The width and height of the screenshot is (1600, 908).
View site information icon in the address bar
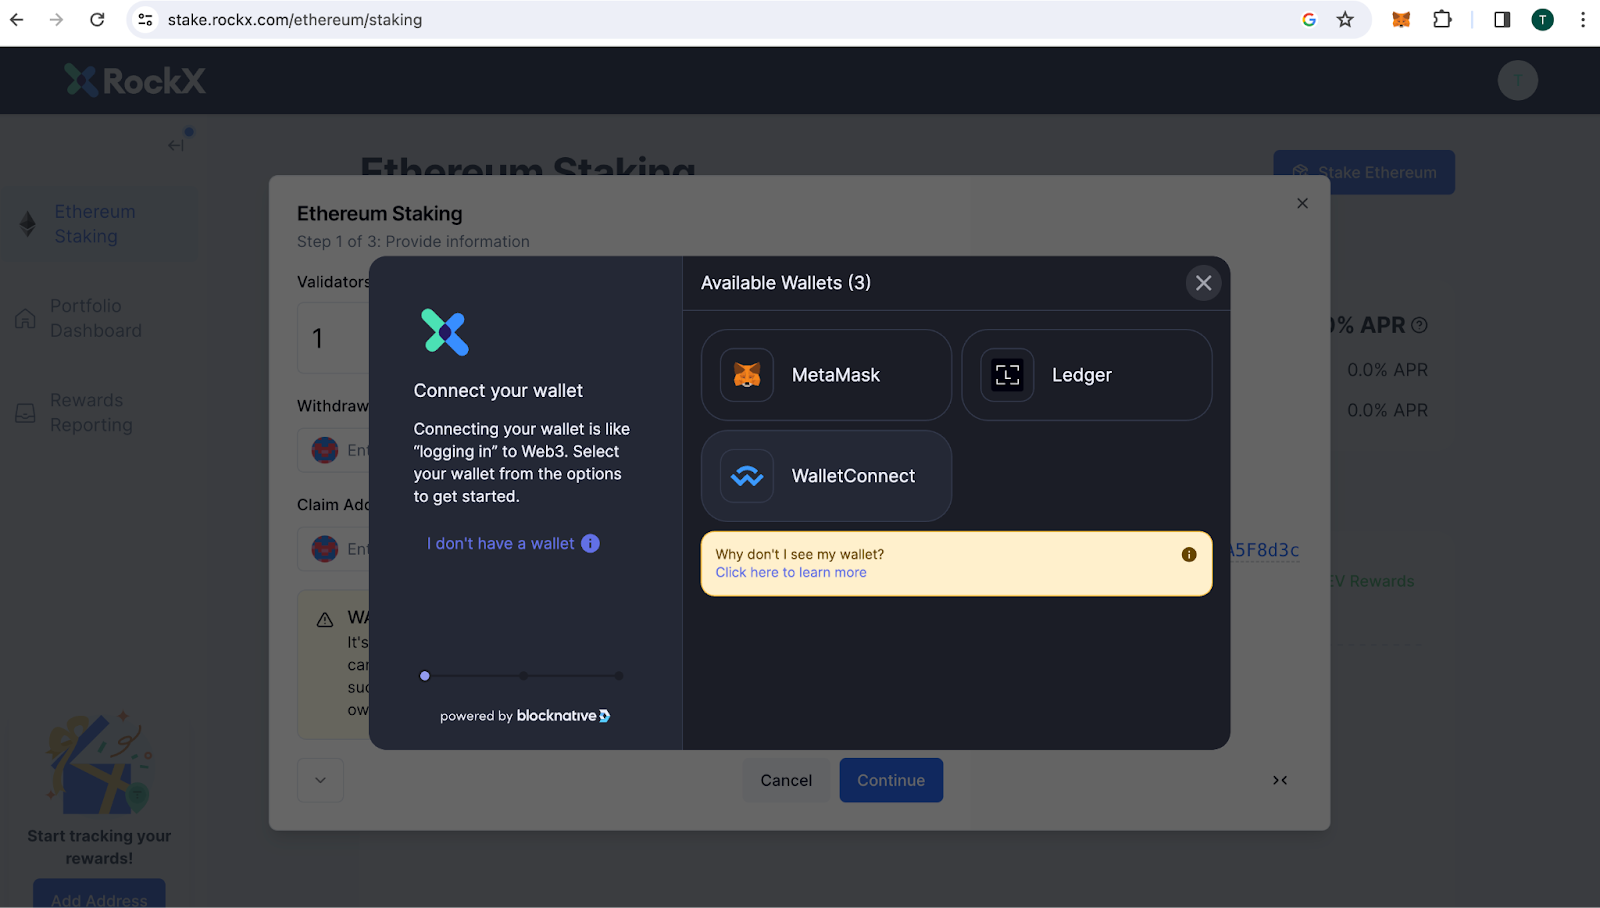pyautogui.click(x=146, y=20)
